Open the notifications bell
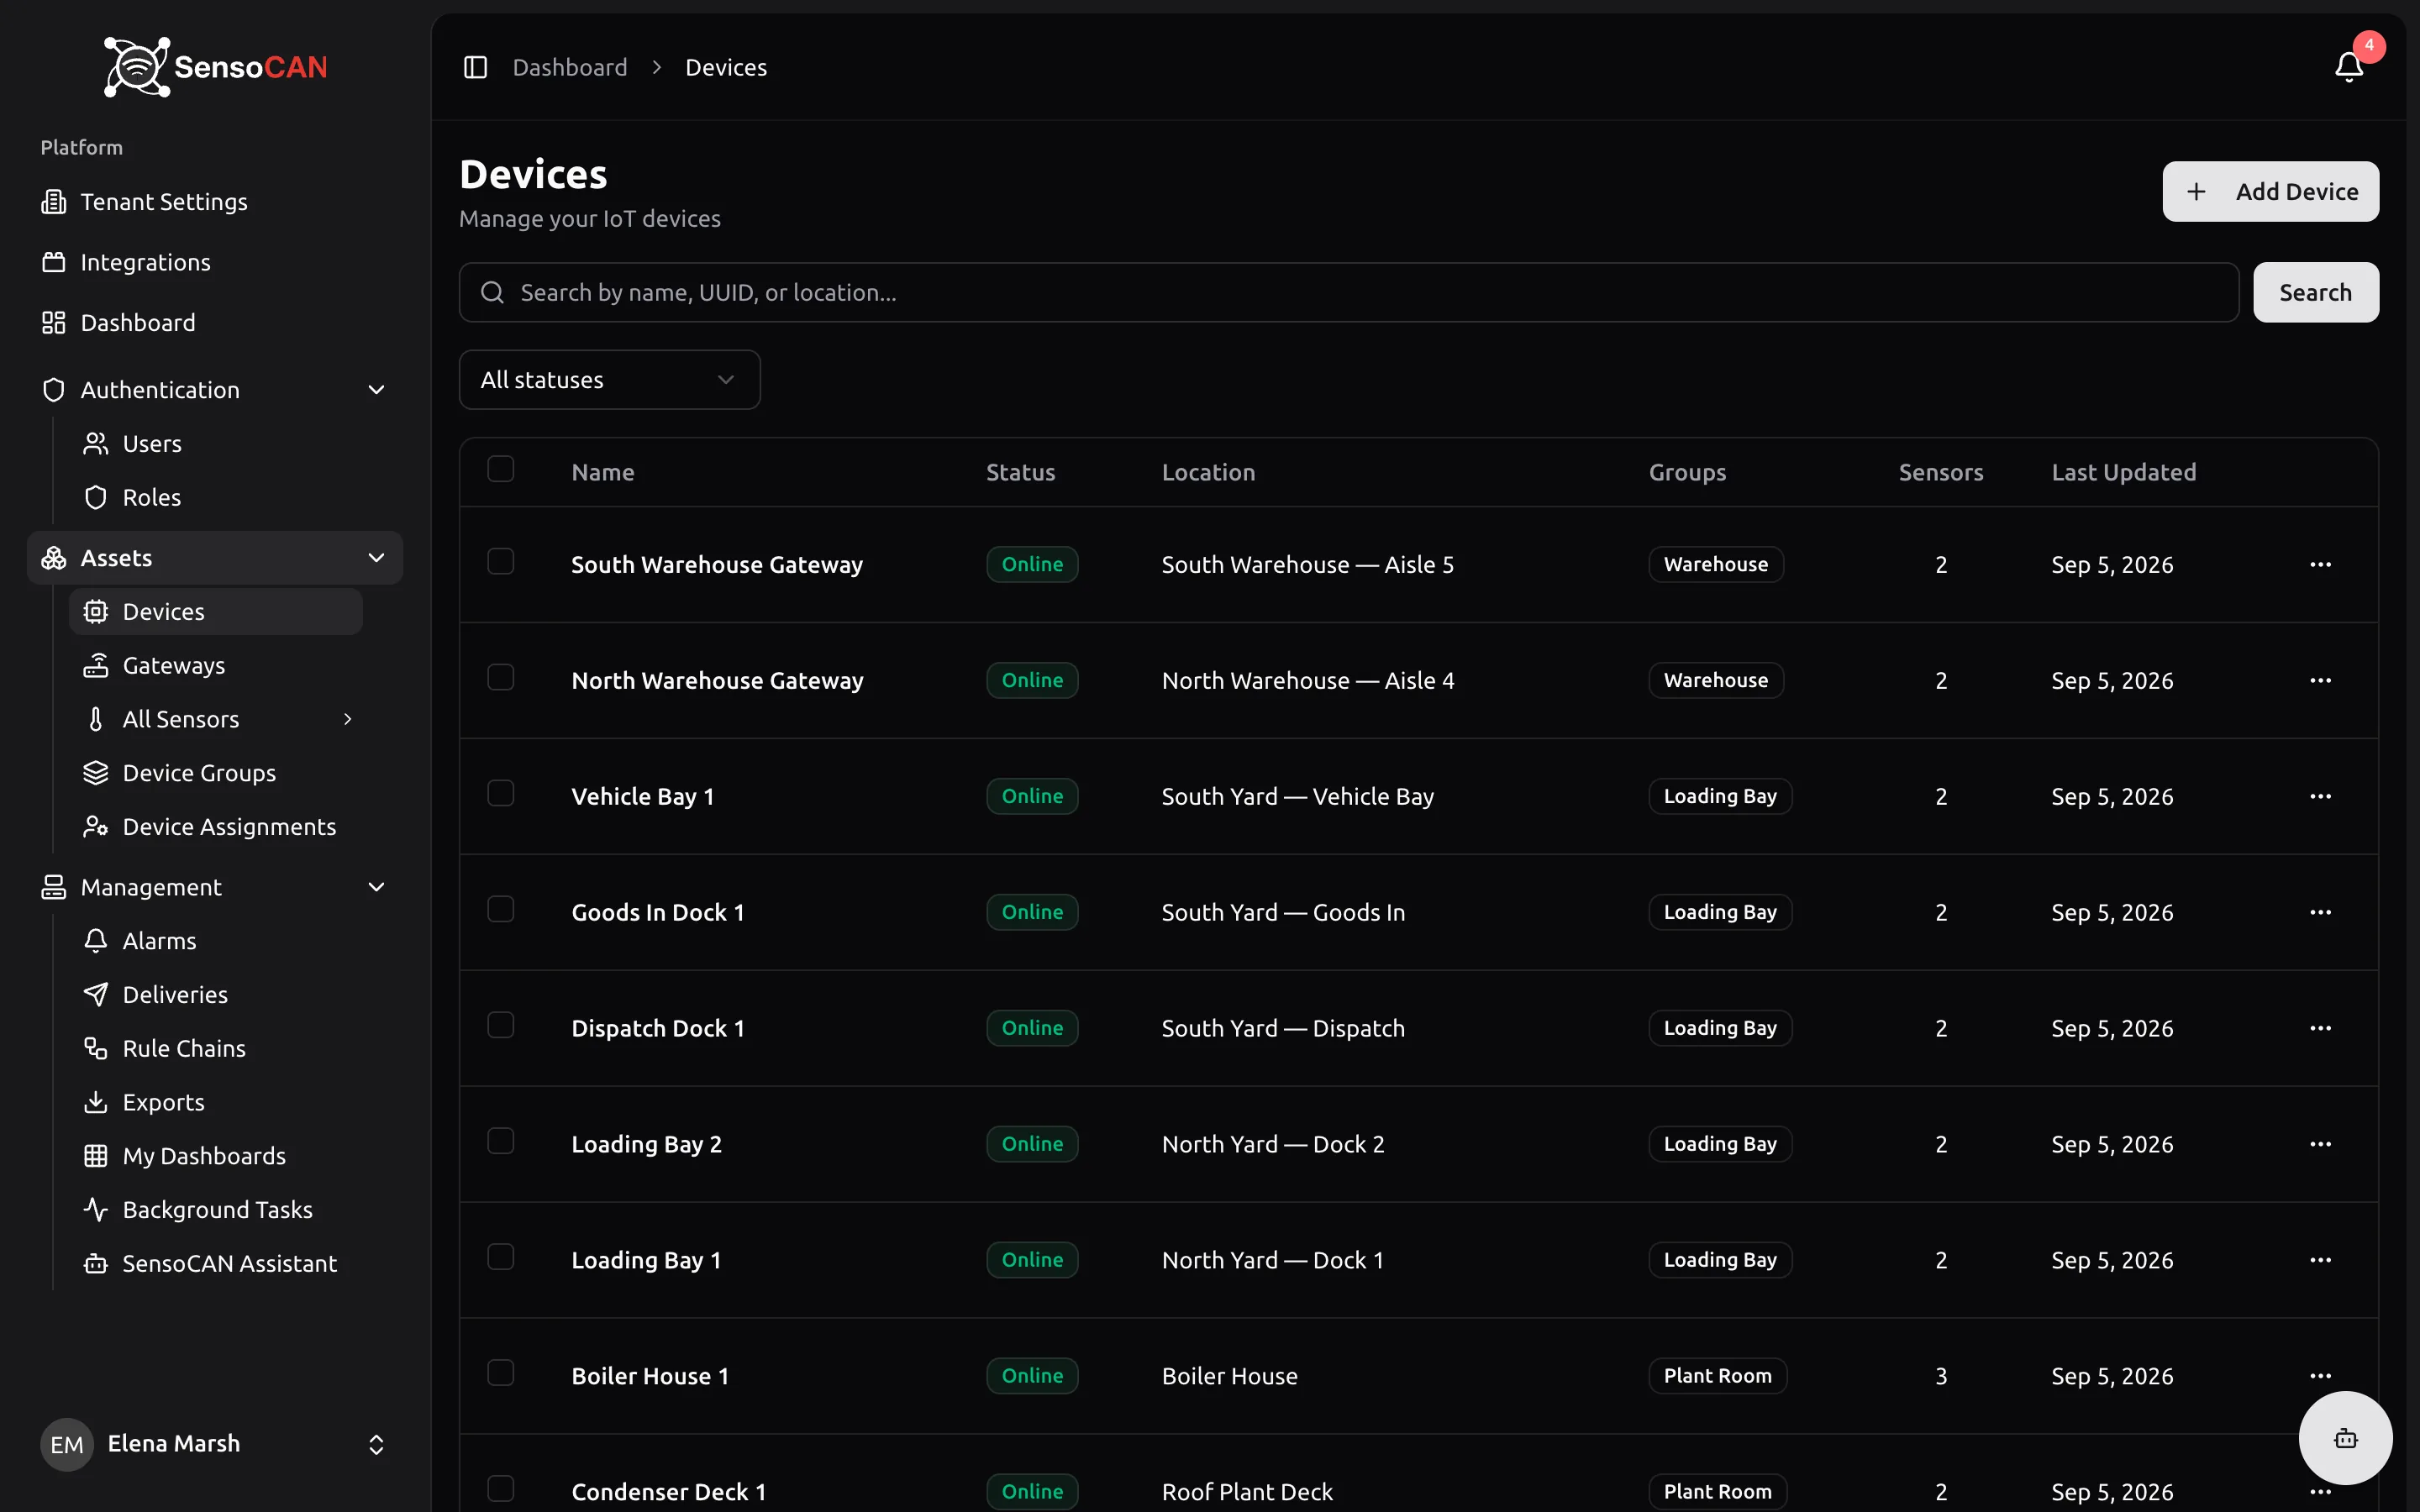The width and height of the screenshot is (2420, 1512). pyautogui.click(x=2348, y=67)
